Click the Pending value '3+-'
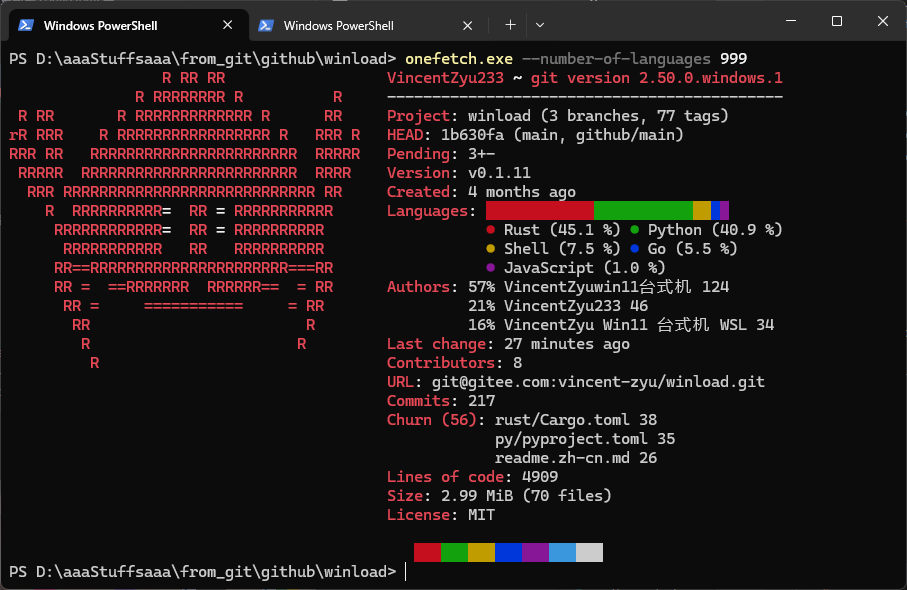The height and width of the screenshot is (590, 907). [x=481, y=154]
